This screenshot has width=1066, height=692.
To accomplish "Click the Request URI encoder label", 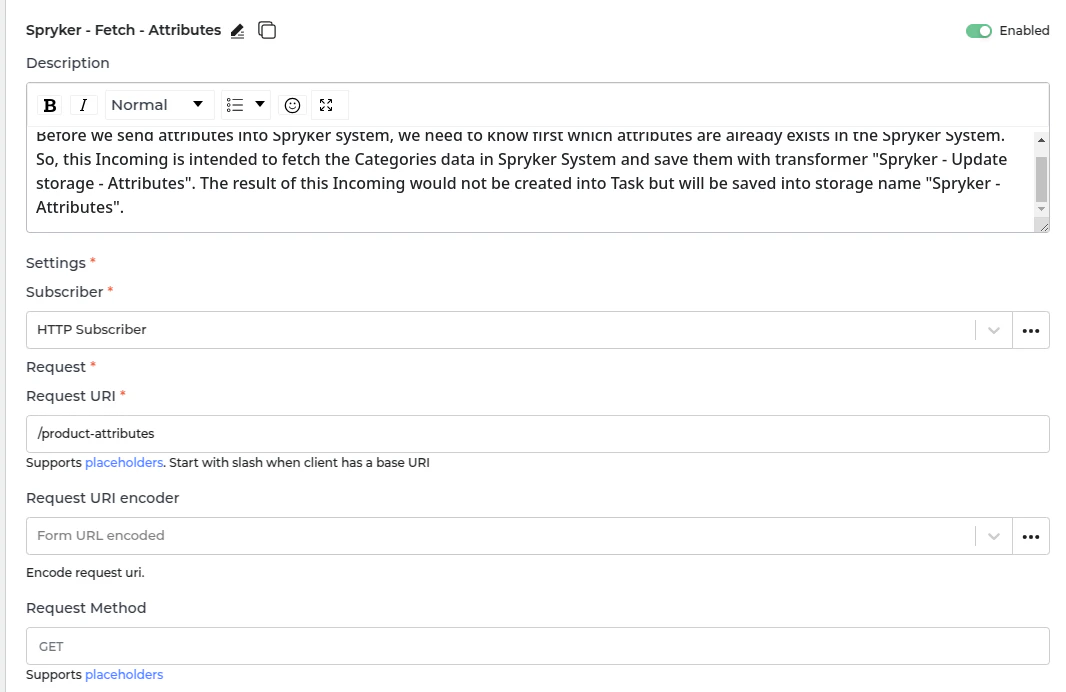I will (x=103, y=498).
